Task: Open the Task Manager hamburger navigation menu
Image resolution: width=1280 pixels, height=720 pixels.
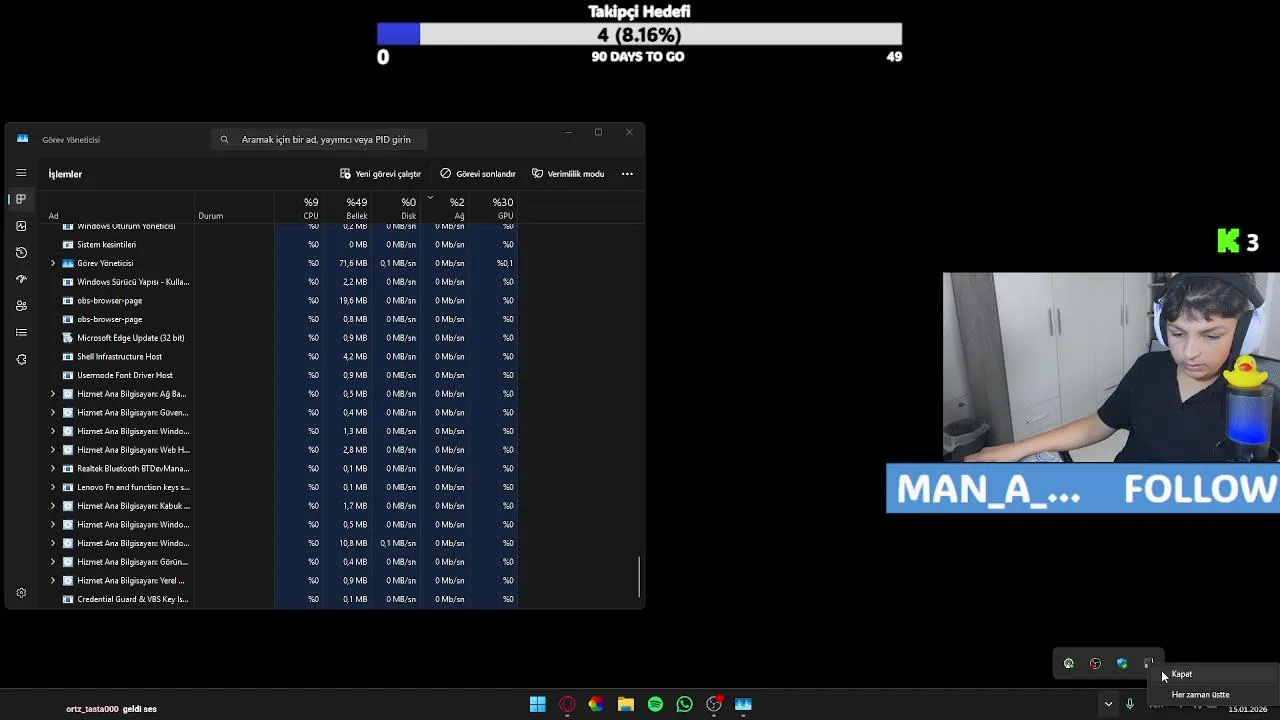Action: (x=21, y=173)
